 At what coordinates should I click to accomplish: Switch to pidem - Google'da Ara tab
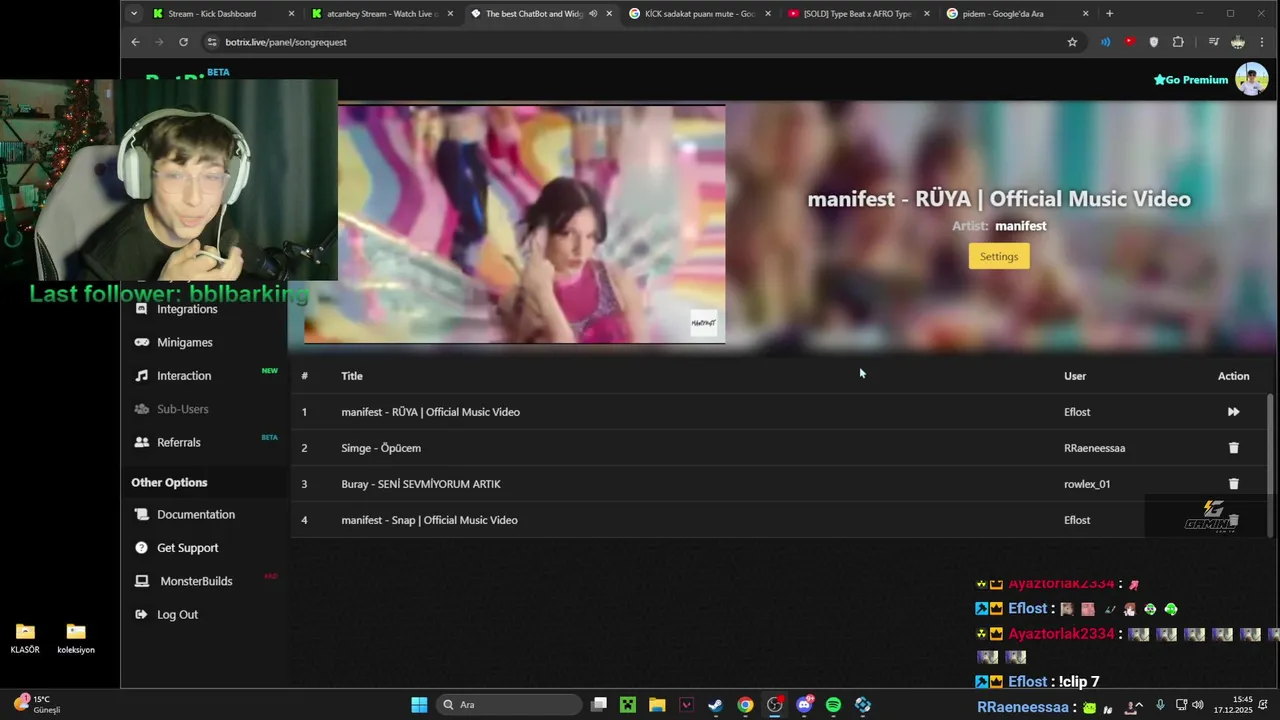point(1017,14)
